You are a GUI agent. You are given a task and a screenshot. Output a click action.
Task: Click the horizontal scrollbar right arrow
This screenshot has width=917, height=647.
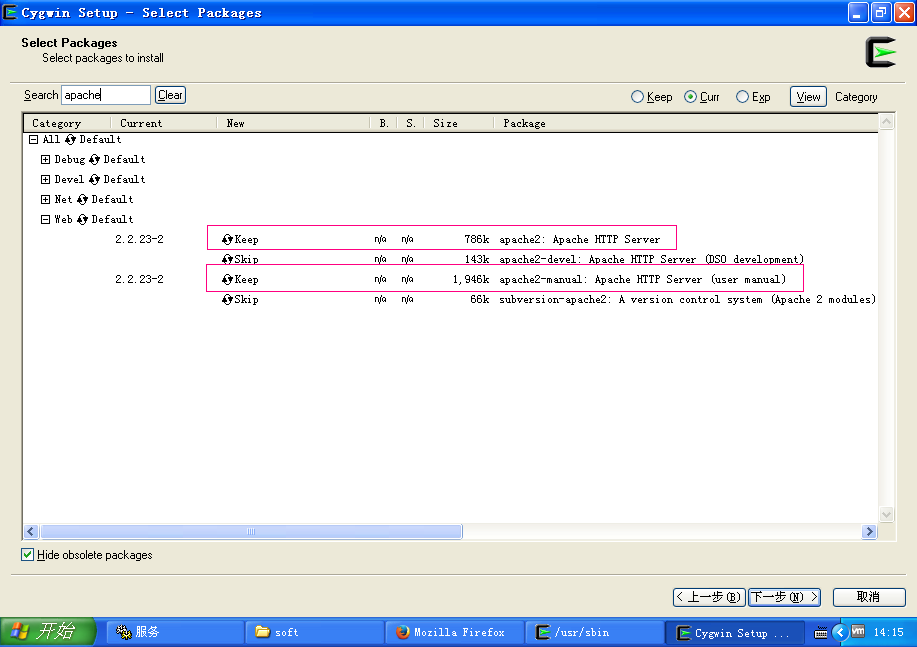pos(869,531)
